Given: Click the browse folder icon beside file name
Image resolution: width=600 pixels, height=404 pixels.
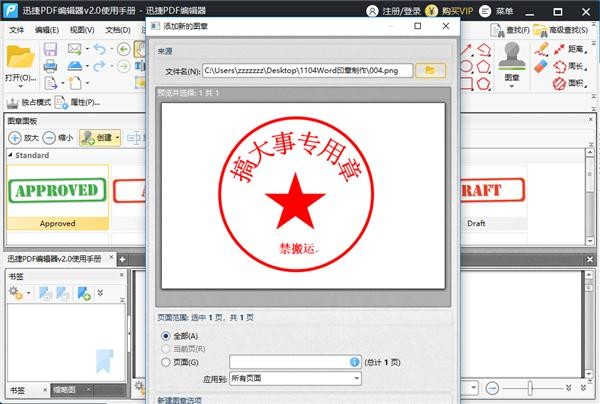Looking at the screenshot, I should [431, 71].
